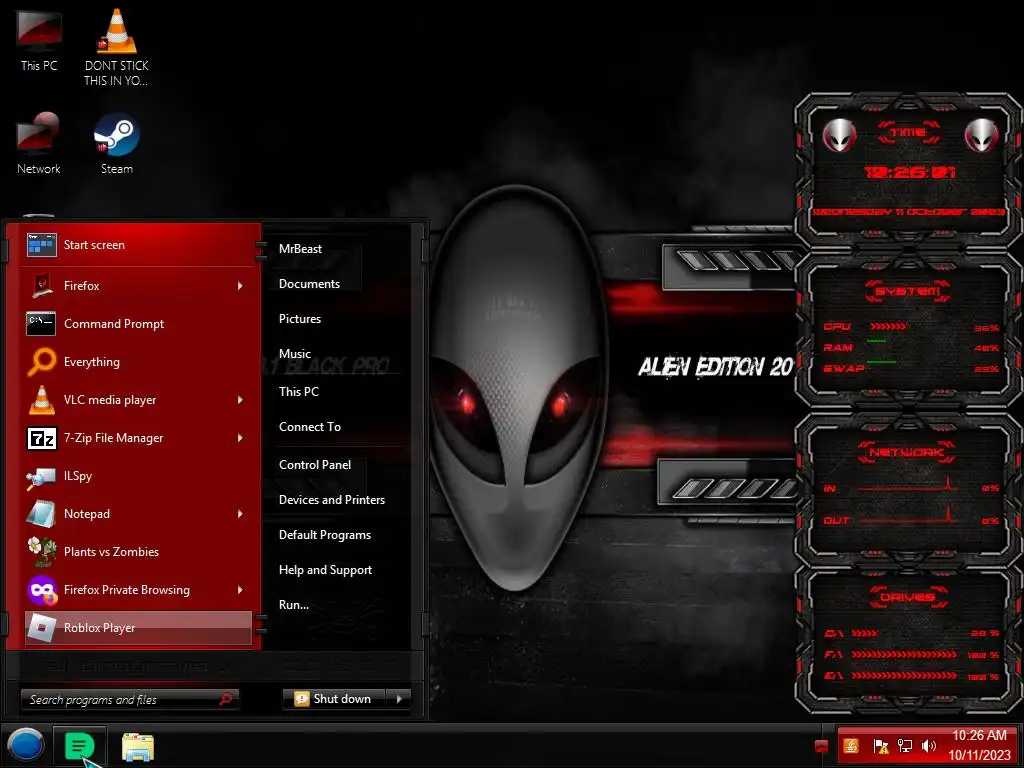Image resolution: width=1024 pixels, height=768 pixels.
Task: Click the Network OUT traffic graph
Action: point(907,516)
